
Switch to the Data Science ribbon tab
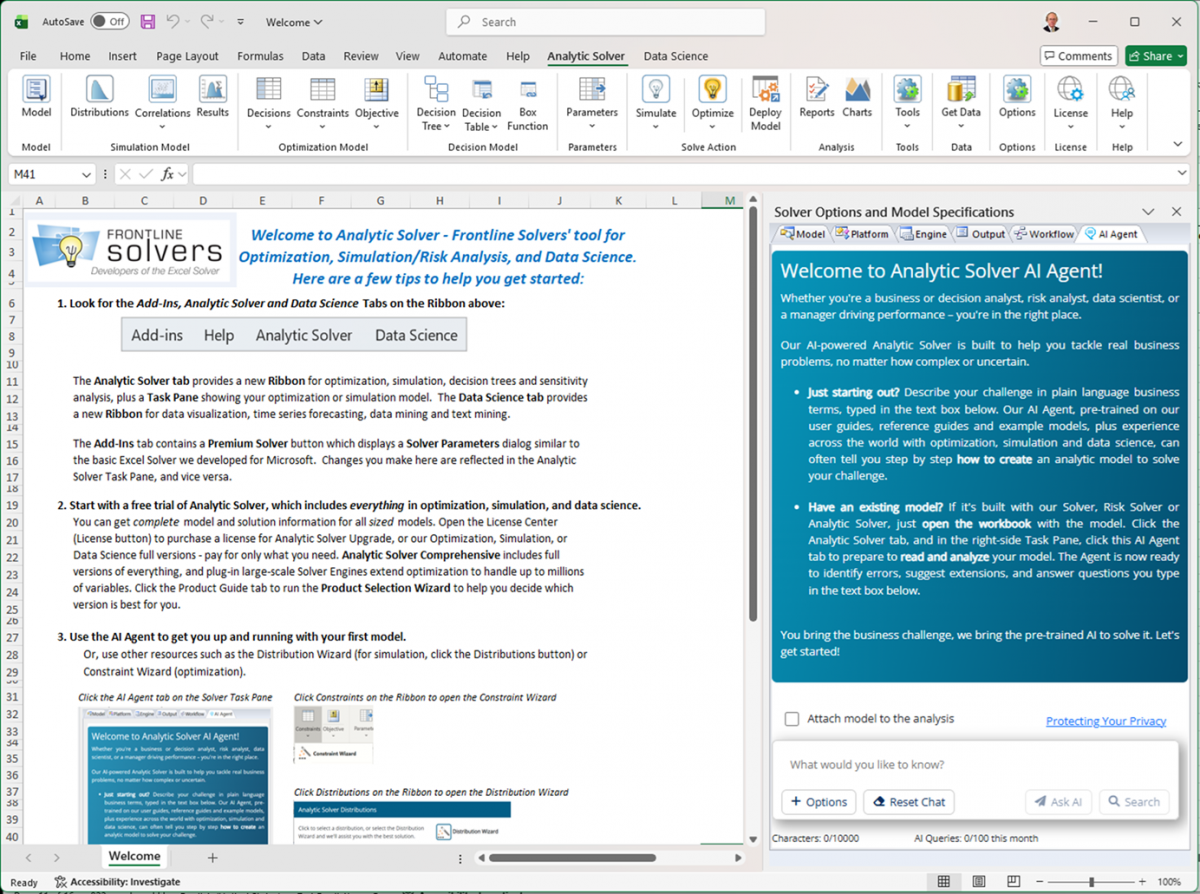coord(675,56)
